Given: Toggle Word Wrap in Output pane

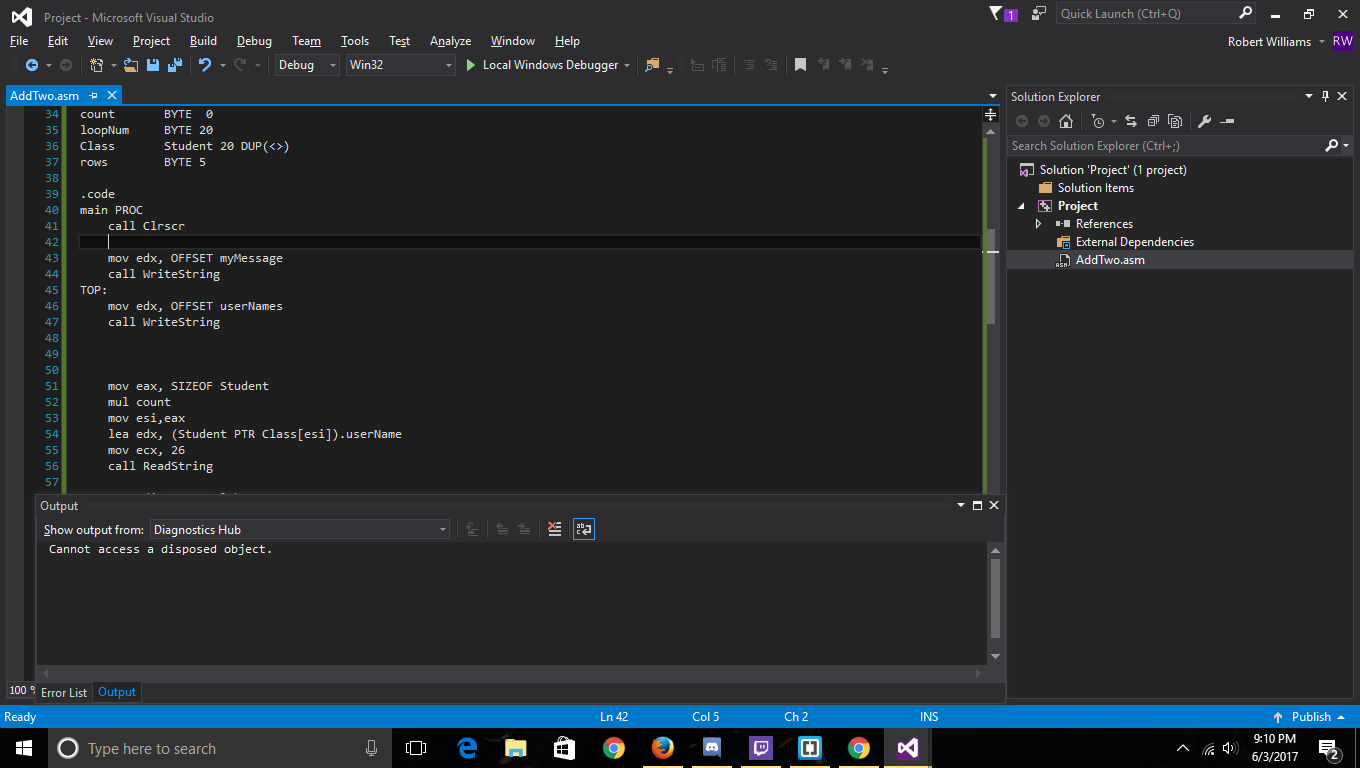Looking at the screenshot, I should [x=584, y=530].
